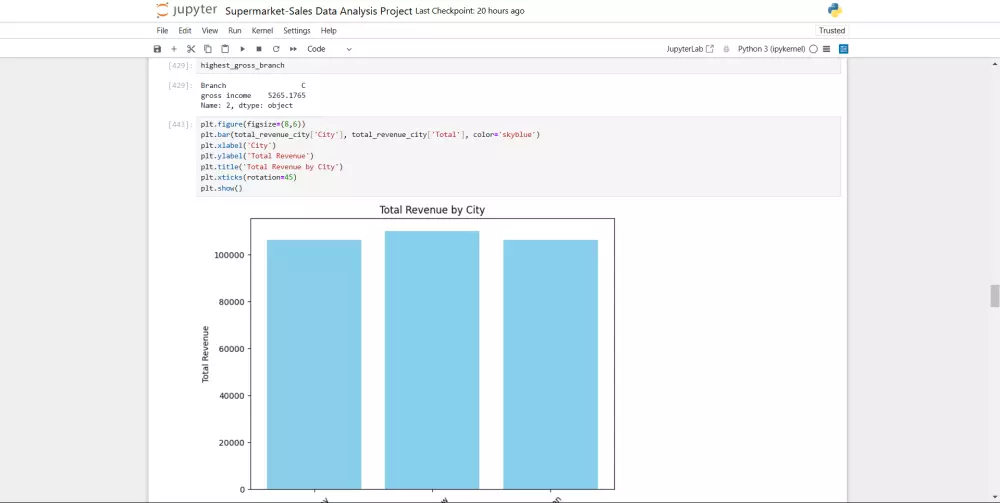Image resolution: width=1000 pixels, height=503 pixels.
Task: Click the 'Name: 2, dtype: object' output line
Action: click(x=246, y=106)
